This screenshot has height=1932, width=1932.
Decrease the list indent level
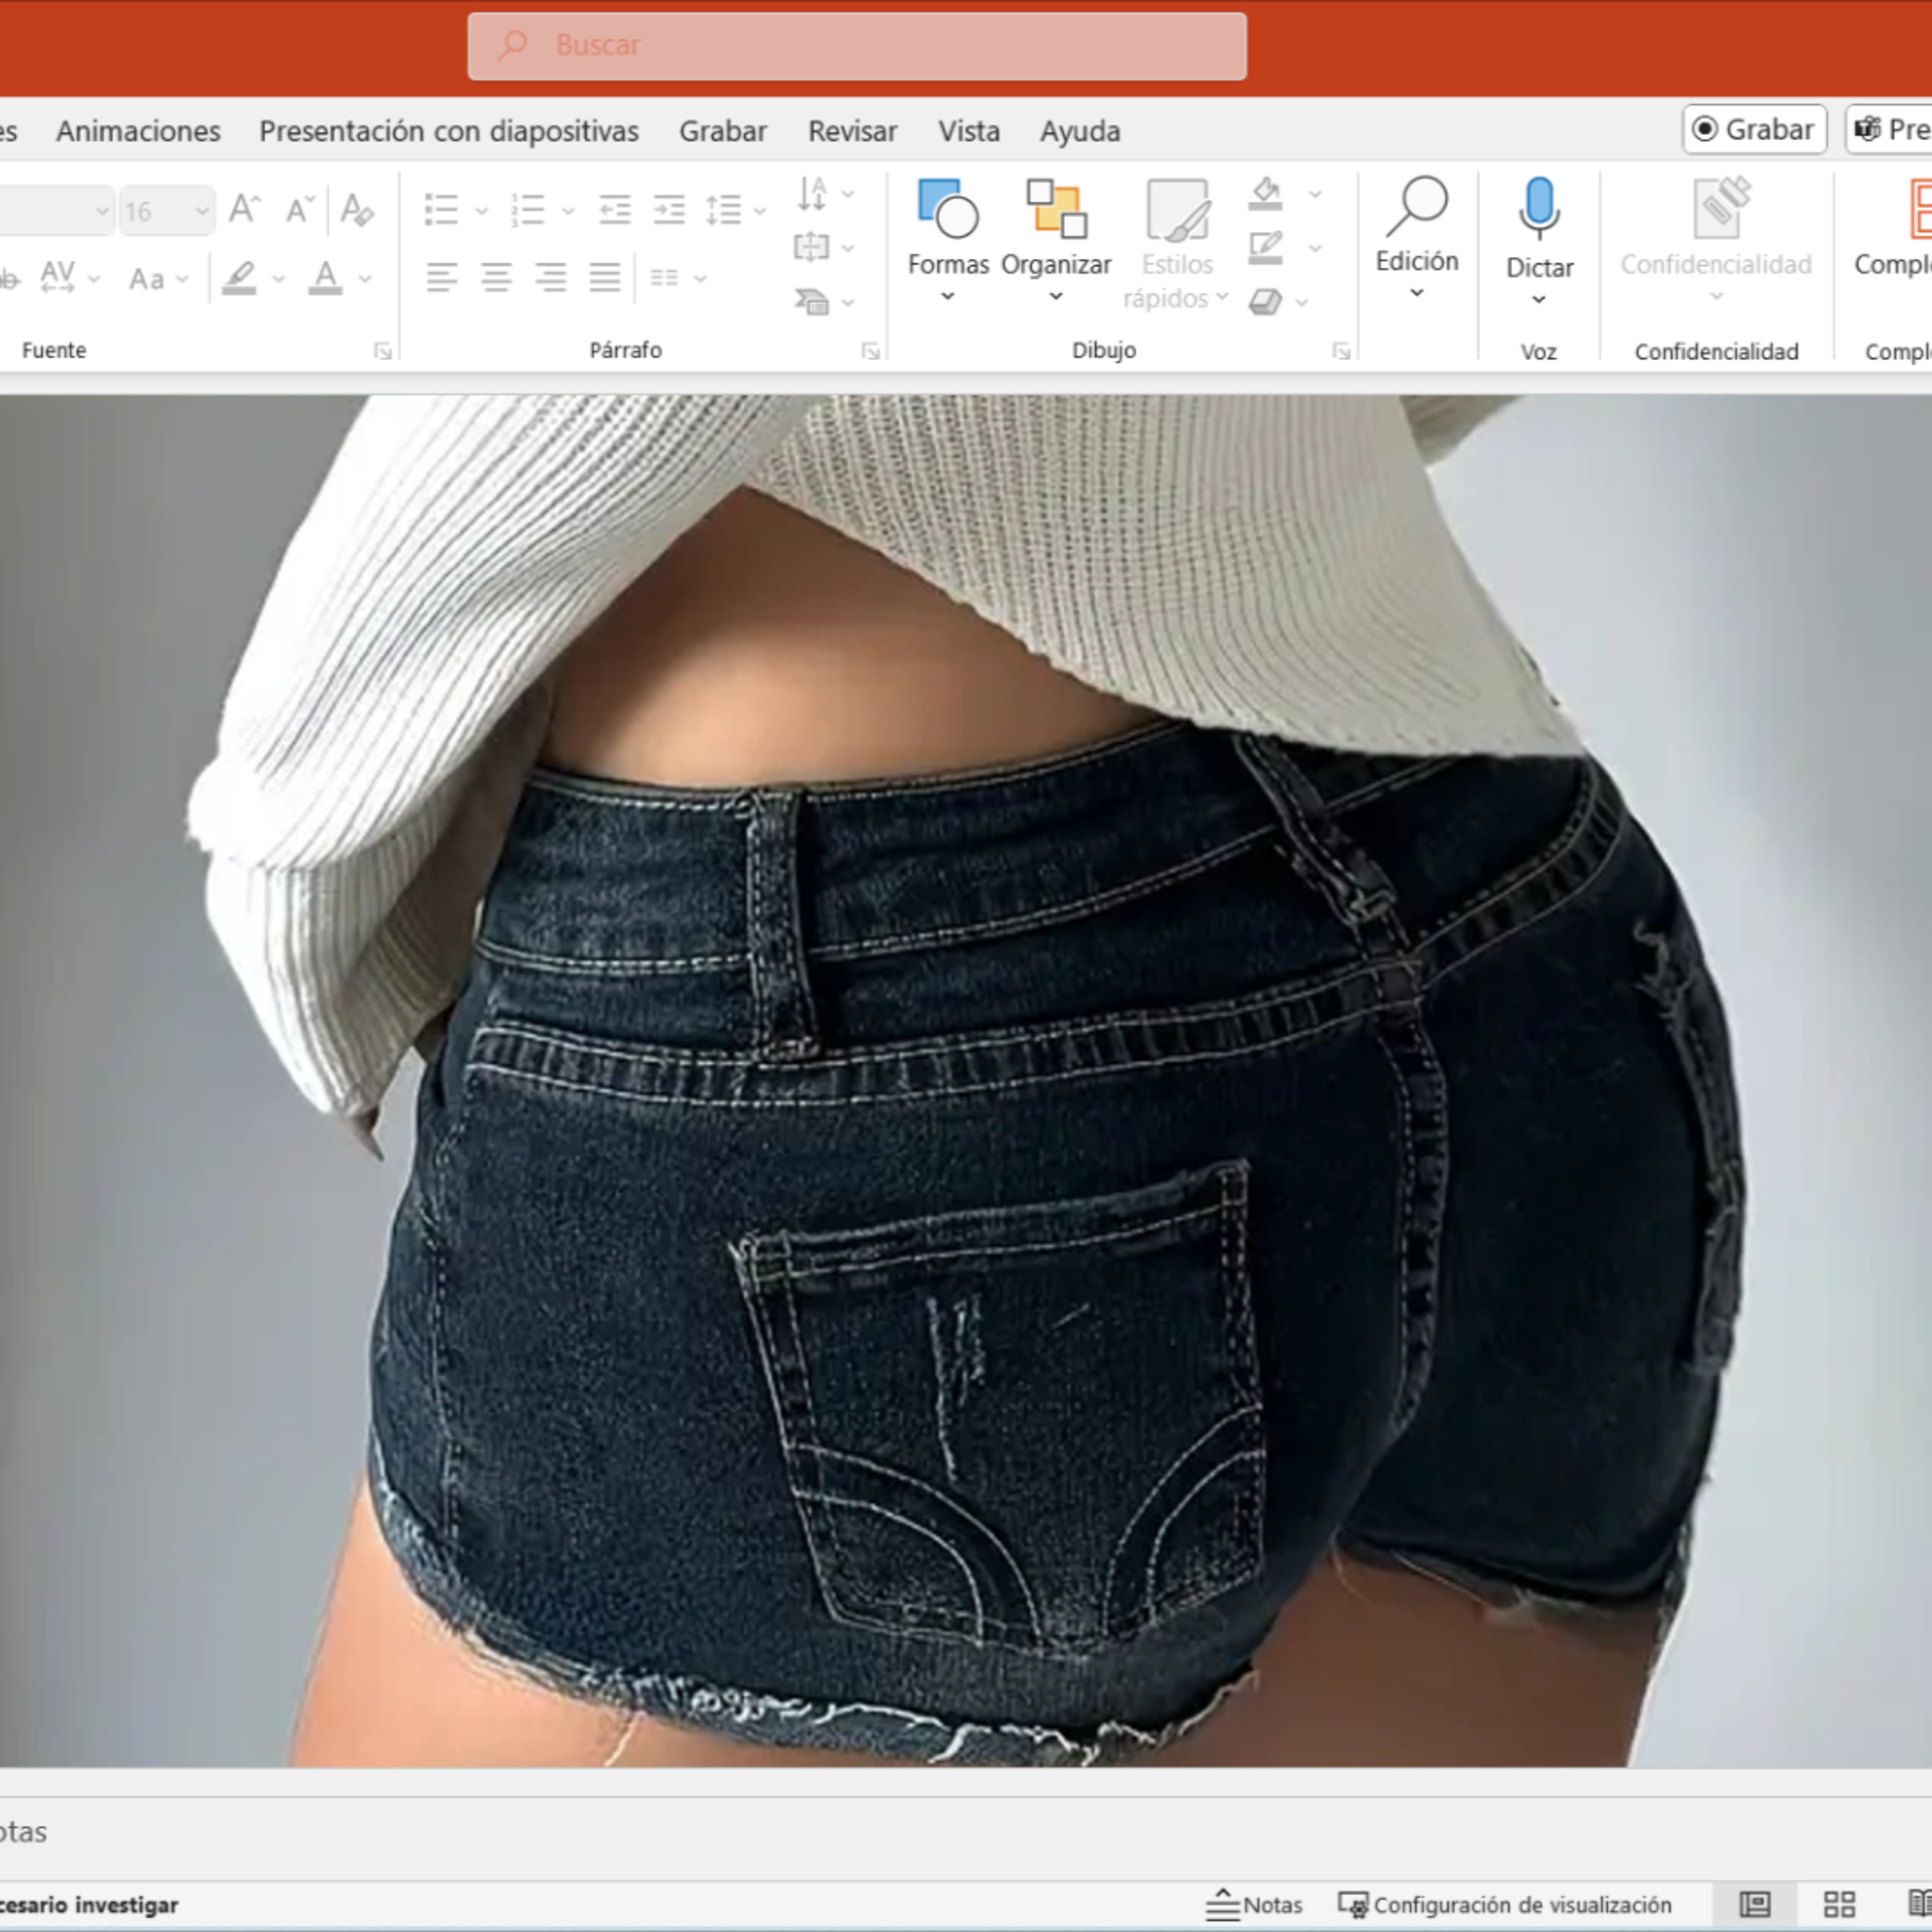(614, 211)
